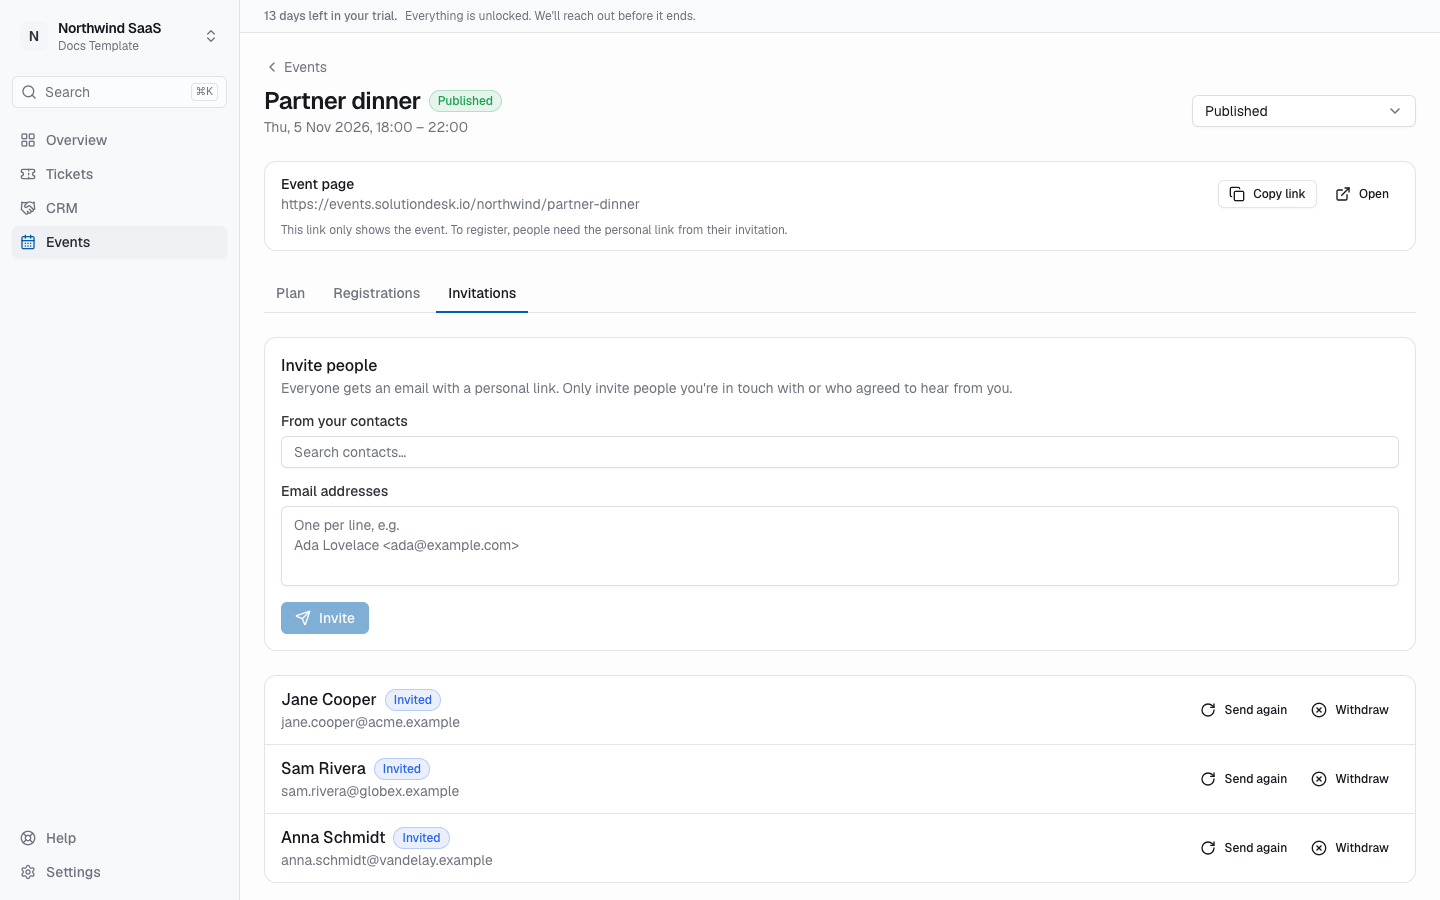Image resolution: width=1440 pixels, height=900 pixels.
Task: Send invitation again to Jane Cooper
Action: [1243, 710]
